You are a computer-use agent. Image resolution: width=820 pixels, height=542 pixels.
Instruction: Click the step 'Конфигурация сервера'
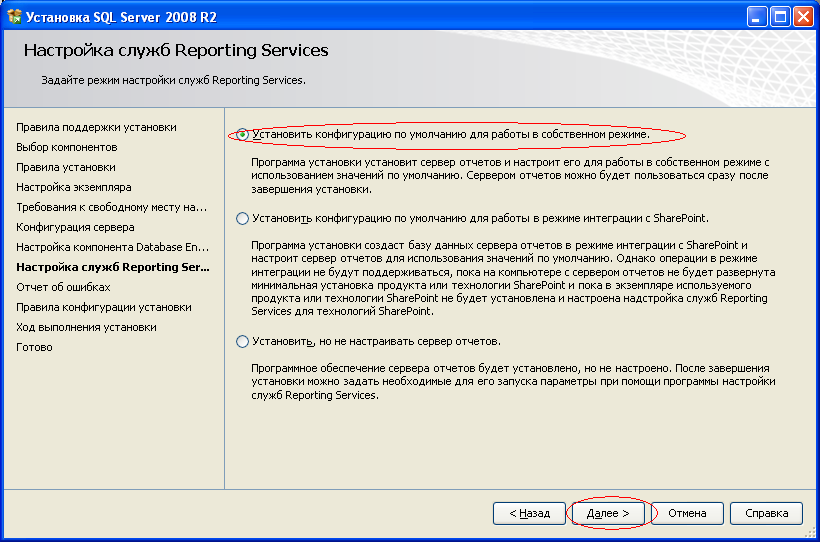coord(75,227)
